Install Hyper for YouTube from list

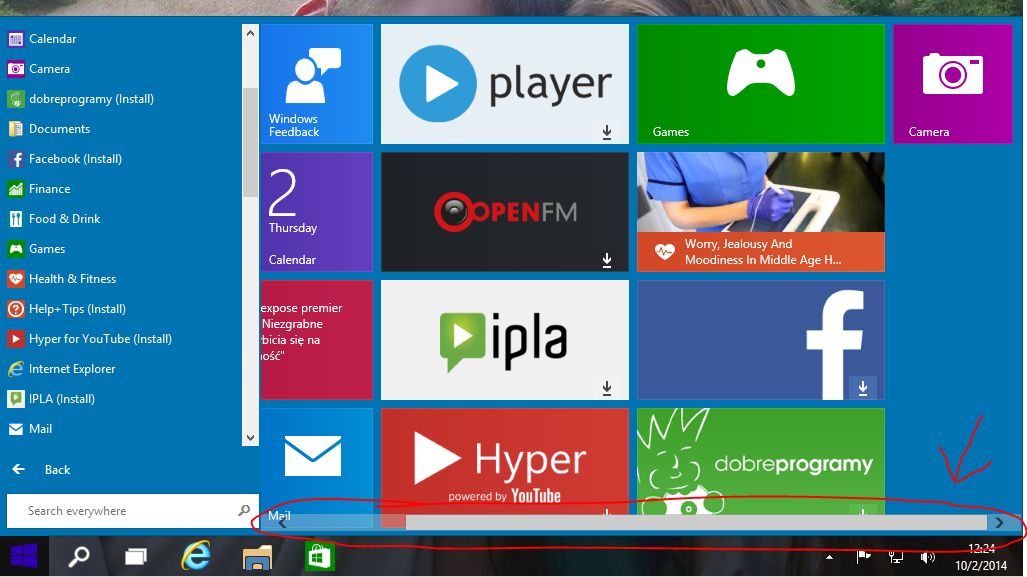[90, 339]
